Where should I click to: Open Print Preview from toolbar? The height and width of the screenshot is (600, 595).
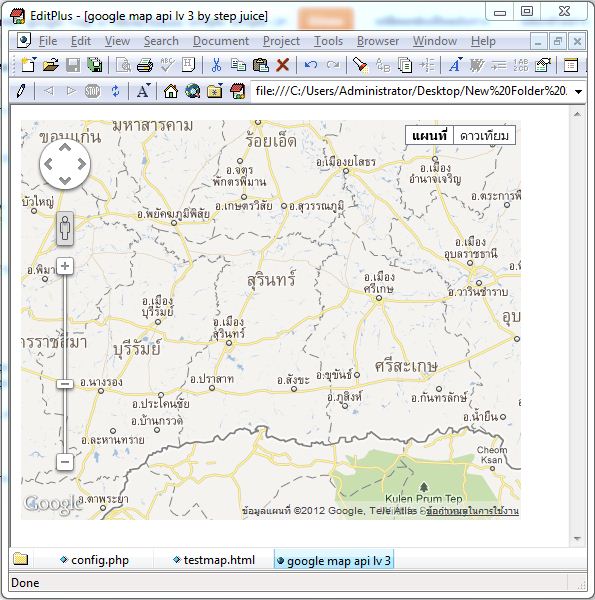click(123, 65)
